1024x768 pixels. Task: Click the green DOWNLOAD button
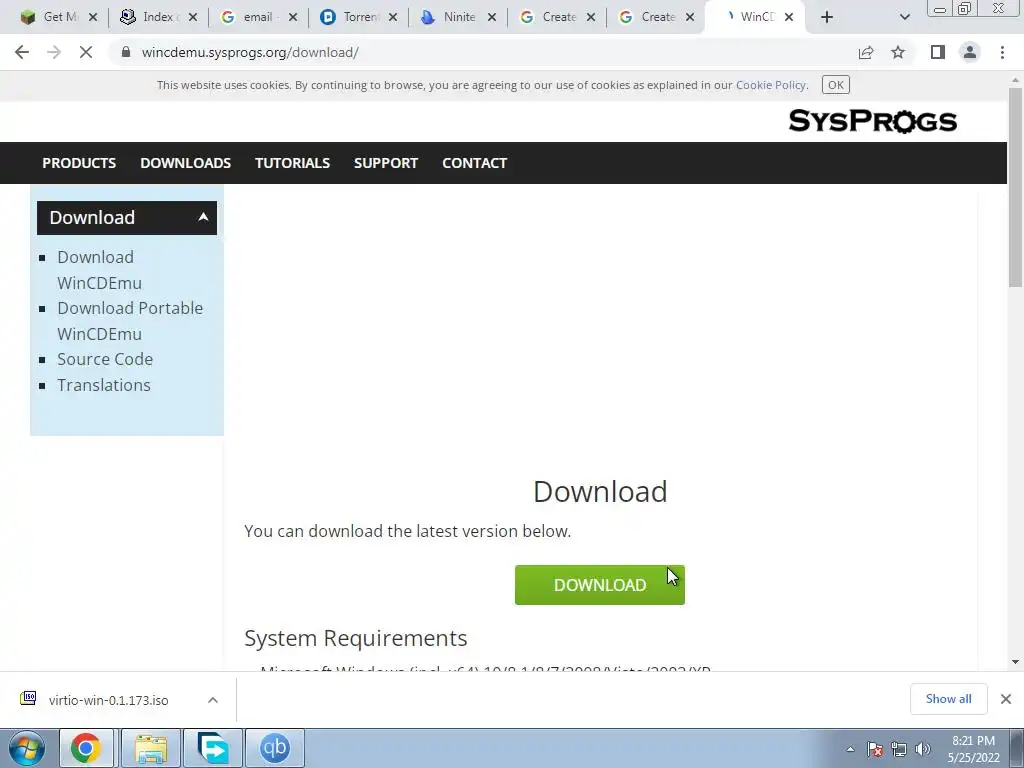(600, 584)
